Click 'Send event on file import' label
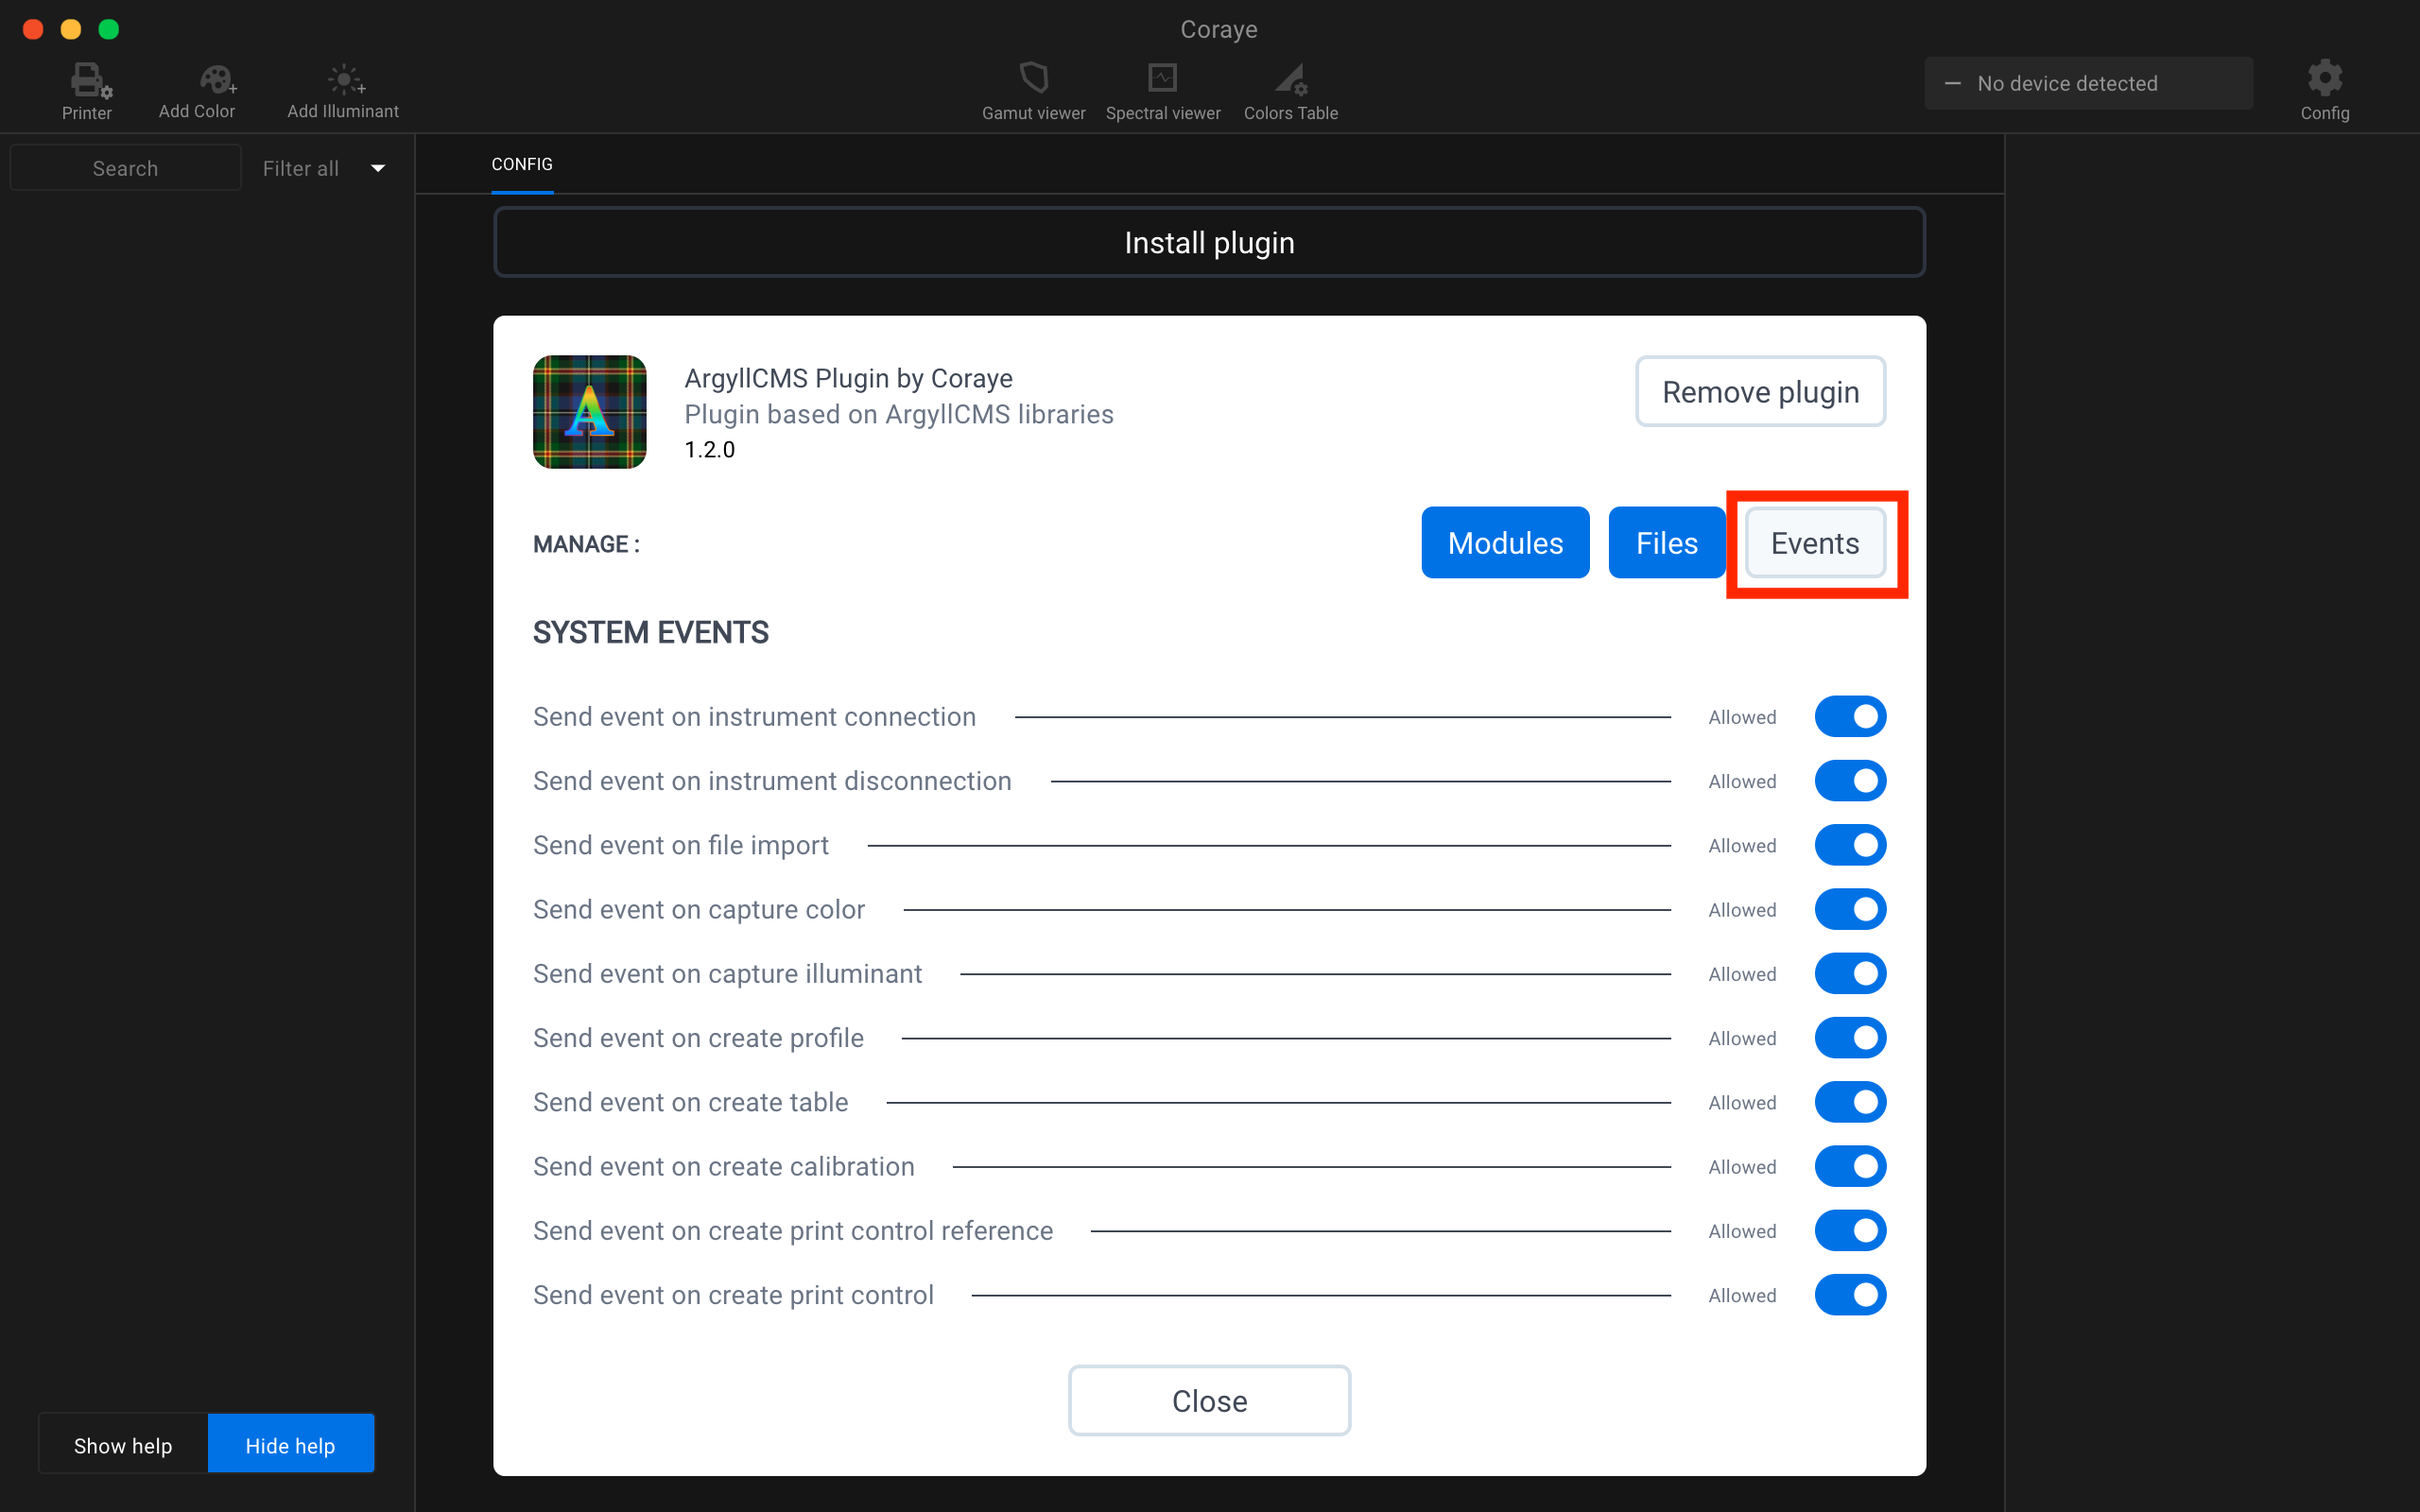2420x1512 pixels. pos(680,845)
